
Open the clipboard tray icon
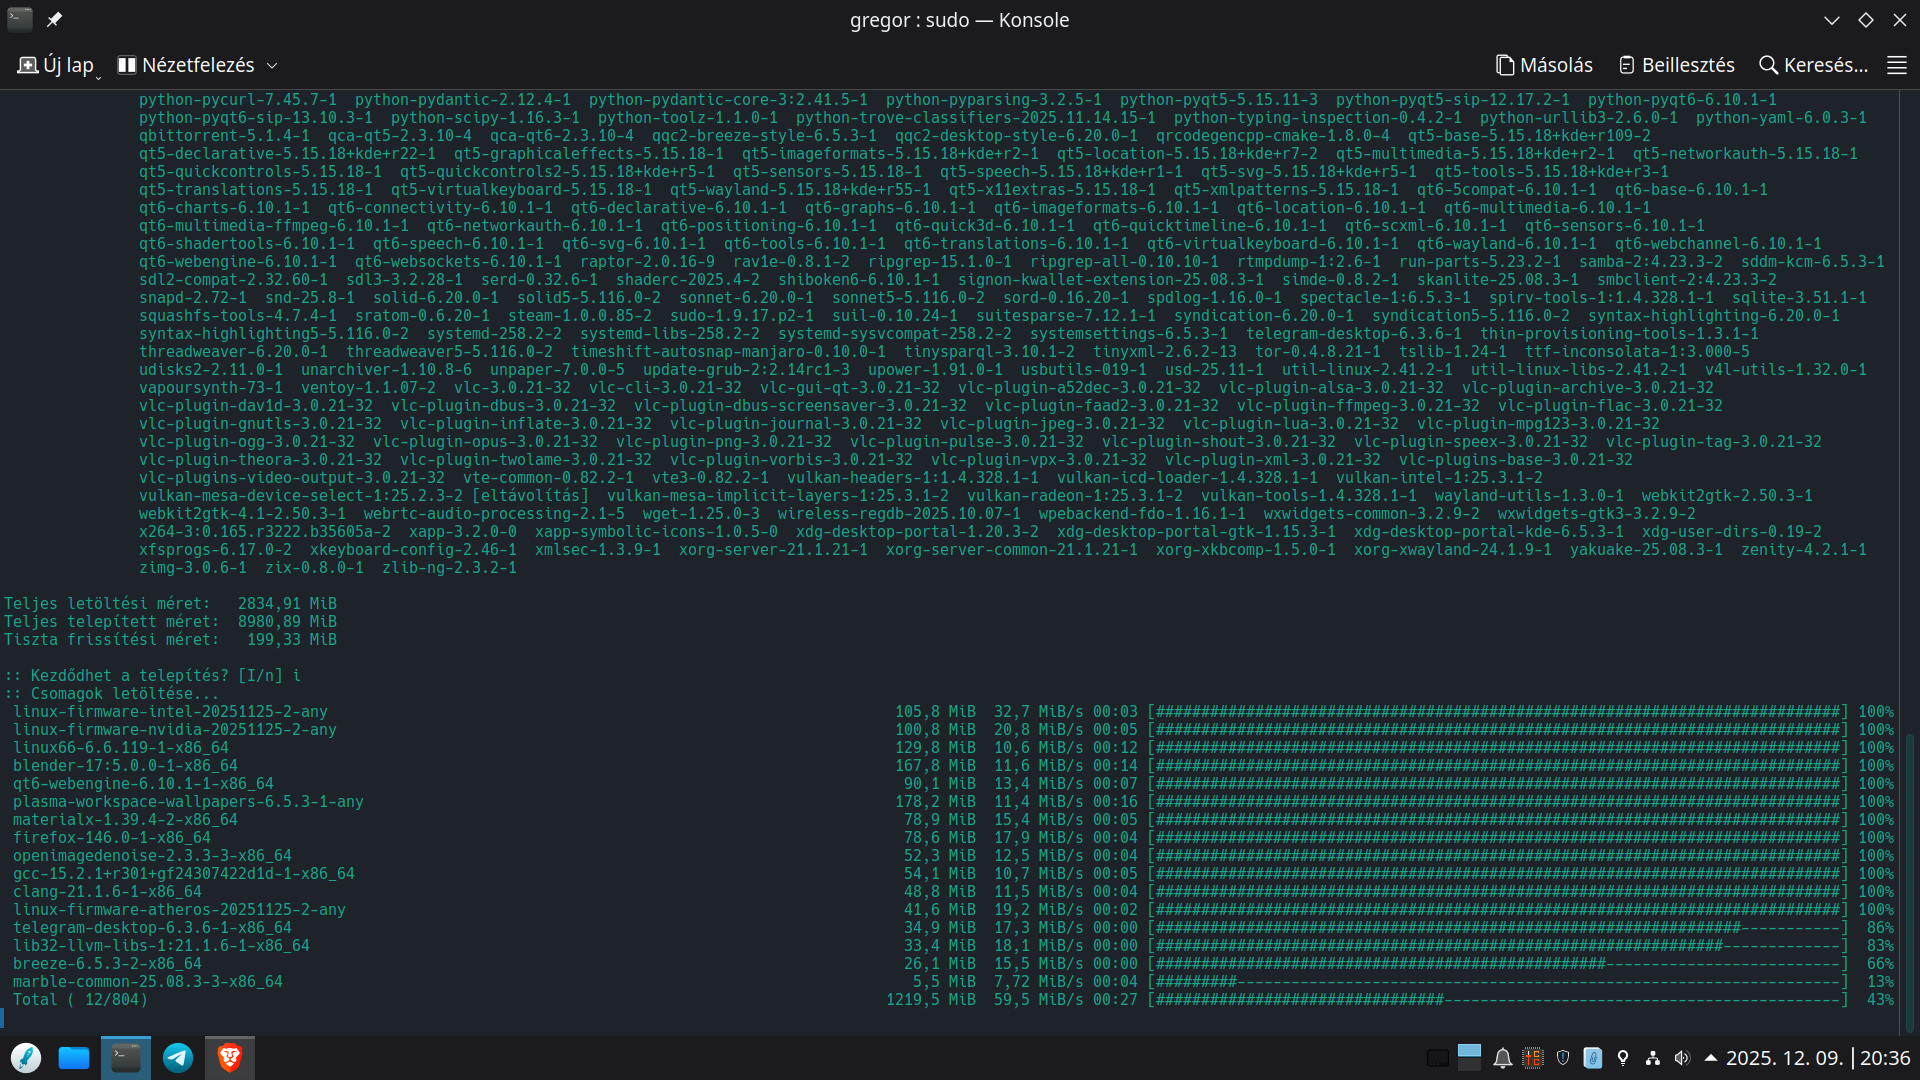[x=1593, y=1058]
